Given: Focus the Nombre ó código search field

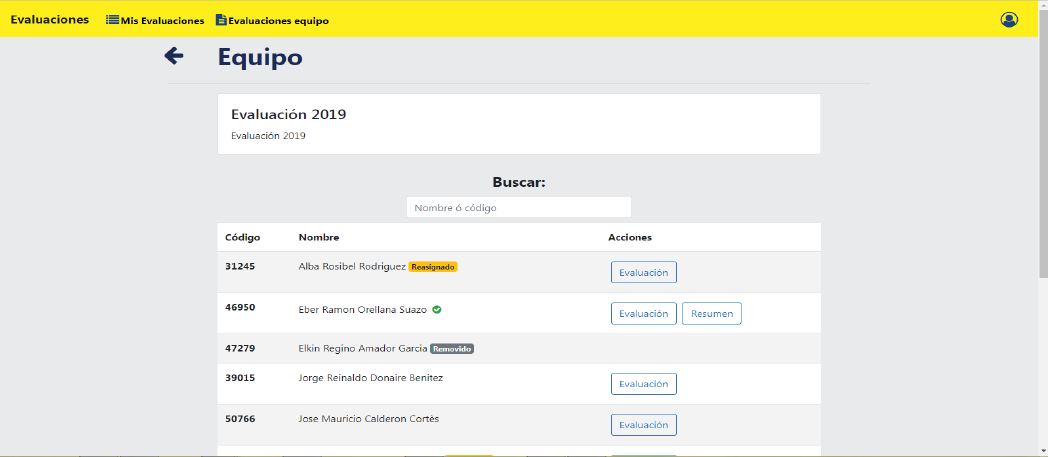Looking at the screenshot, I should point(518,207).
